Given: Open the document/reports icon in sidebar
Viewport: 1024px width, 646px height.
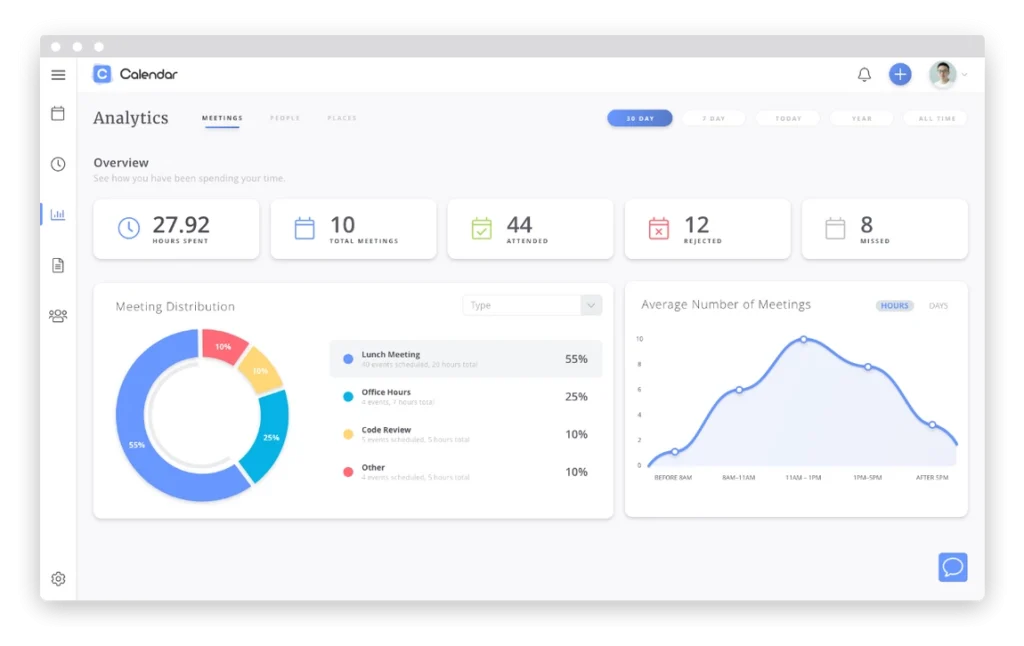Looking at the screenshot, I should 58,264.
